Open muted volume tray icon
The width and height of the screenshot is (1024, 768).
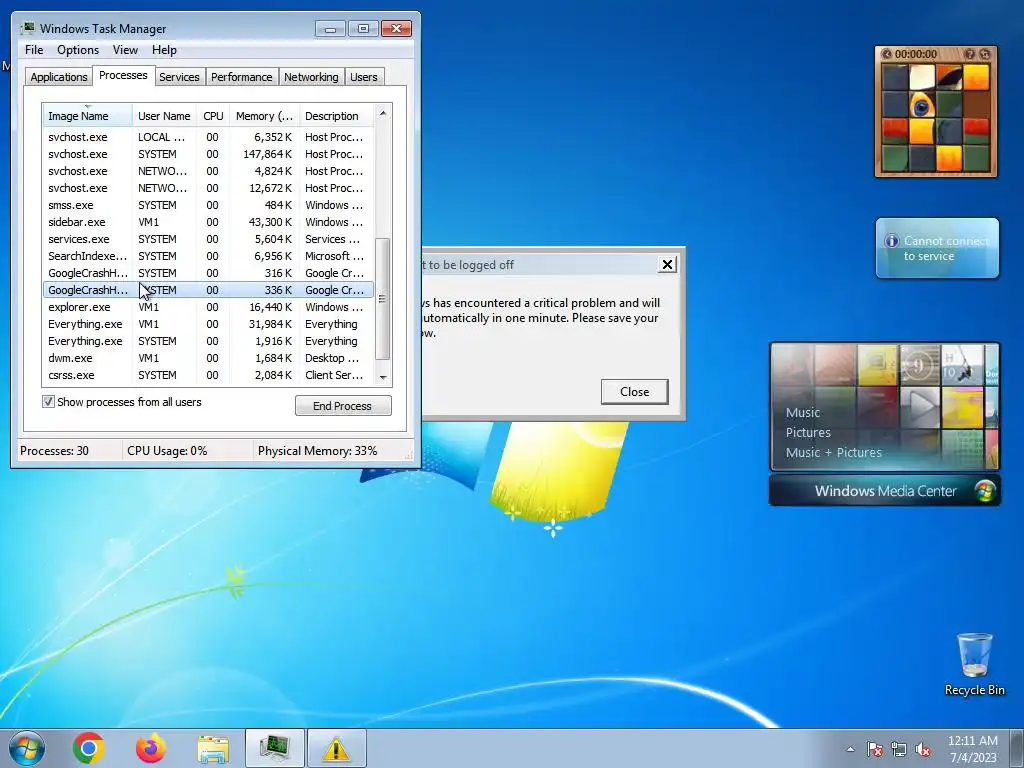(923, 749)
